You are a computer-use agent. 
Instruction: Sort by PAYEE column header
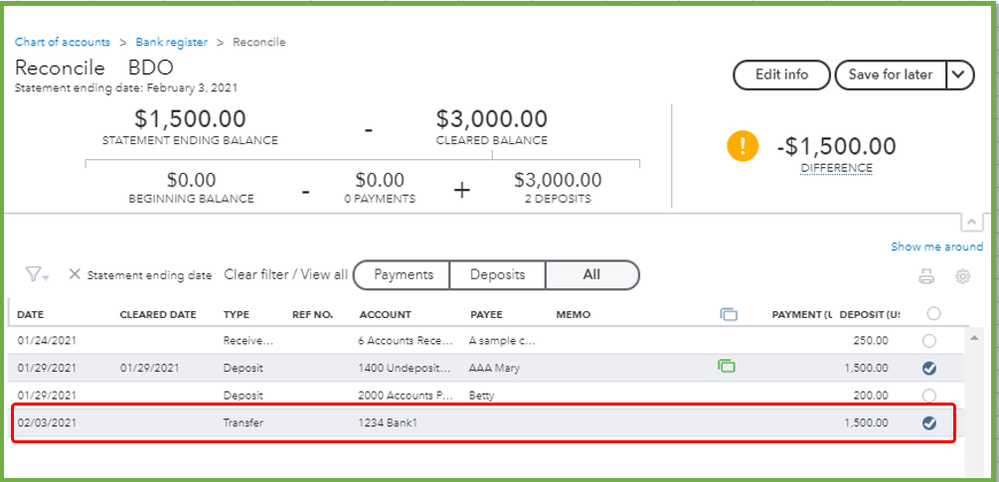(486, 315)
